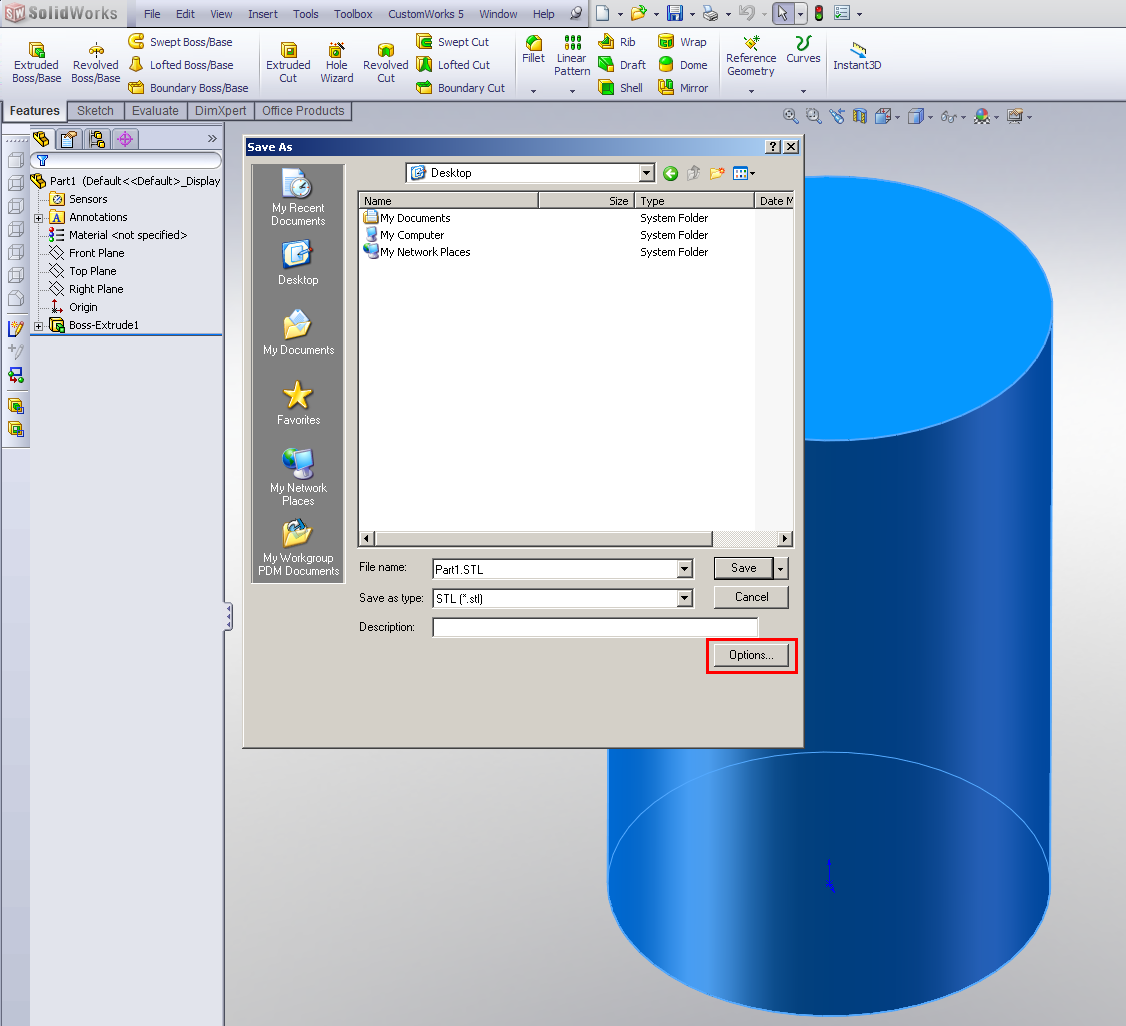
Task: Select My Computer in file list
Action: click(x=404, y=235)
